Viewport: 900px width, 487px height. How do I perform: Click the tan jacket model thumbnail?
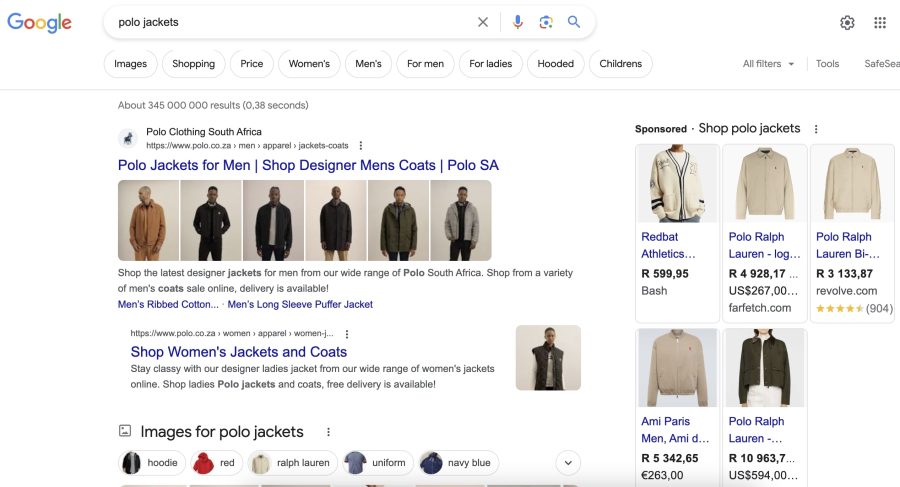(x=149, y=221)
